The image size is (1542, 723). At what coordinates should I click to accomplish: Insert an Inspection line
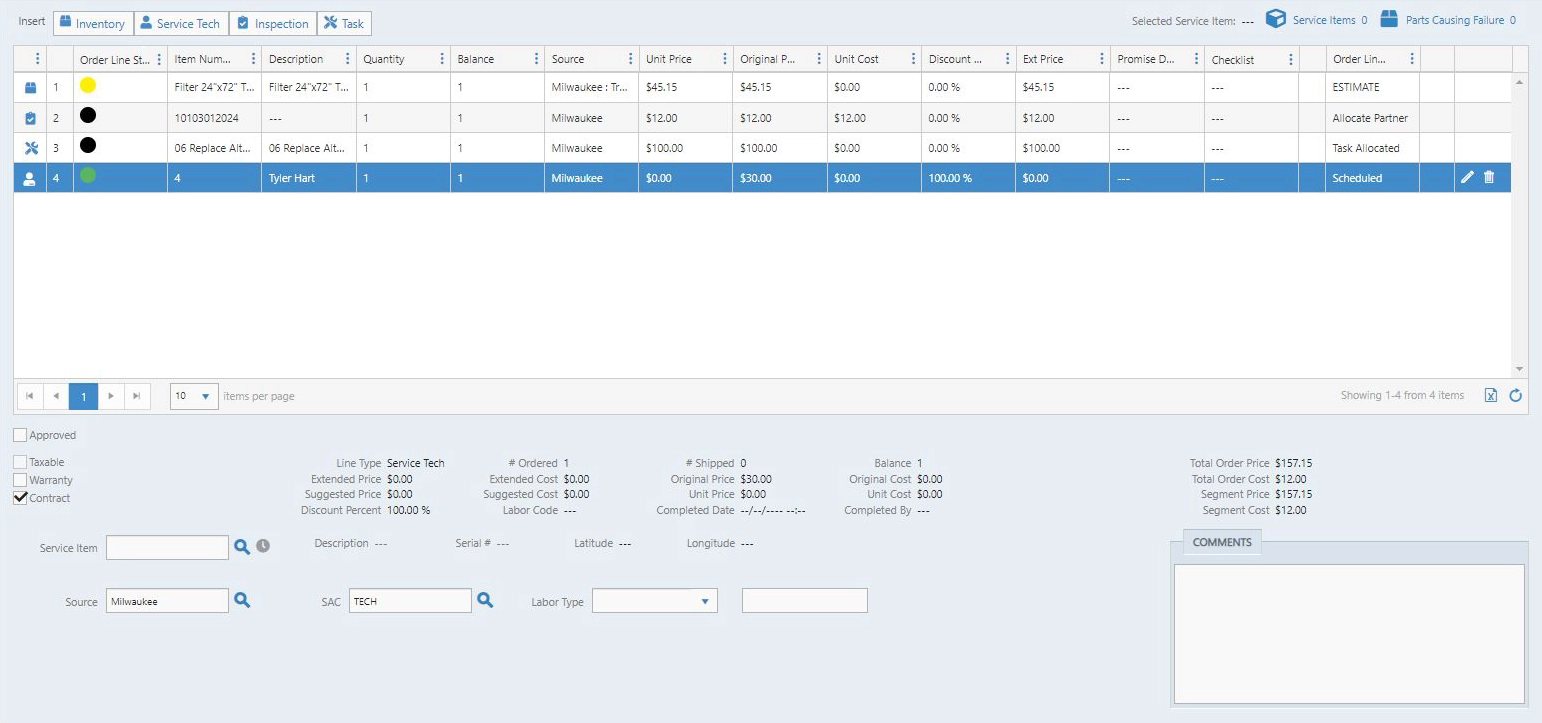[273, 23]
